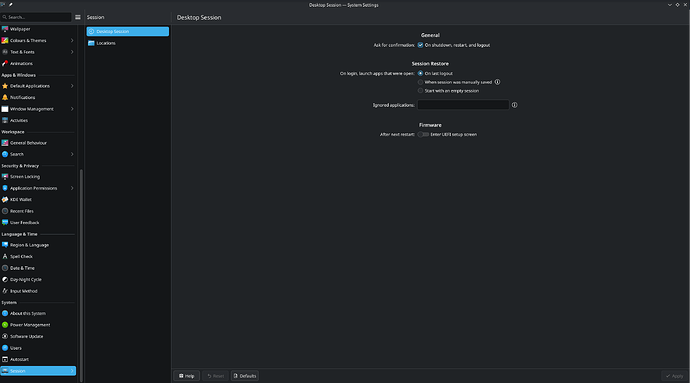690x383 pixels.
Task: Open Power Management icon
Action: [5, 325]
